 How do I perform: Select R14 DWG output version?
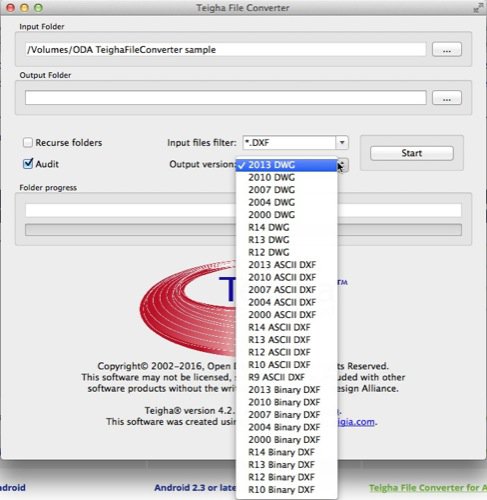click(x=287, y=227)
